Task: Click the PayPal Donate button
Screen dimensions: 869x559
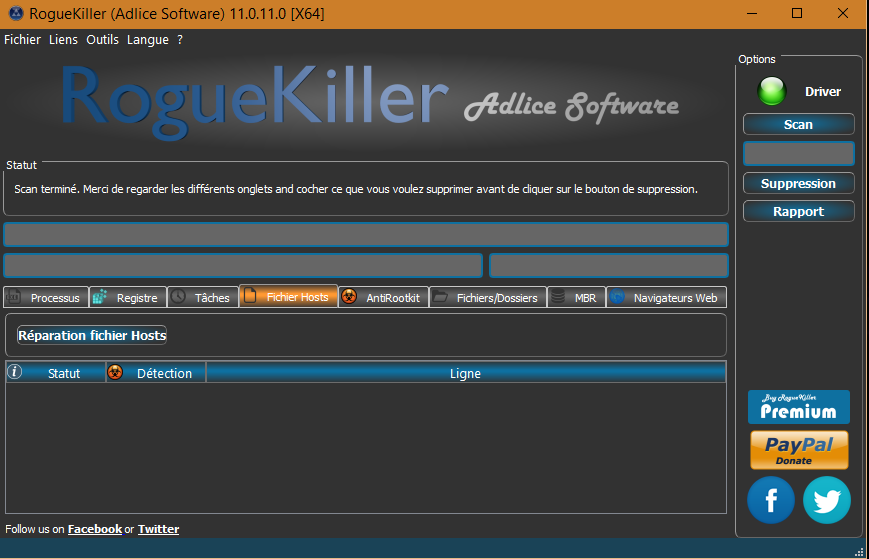Action: point(799,450)
